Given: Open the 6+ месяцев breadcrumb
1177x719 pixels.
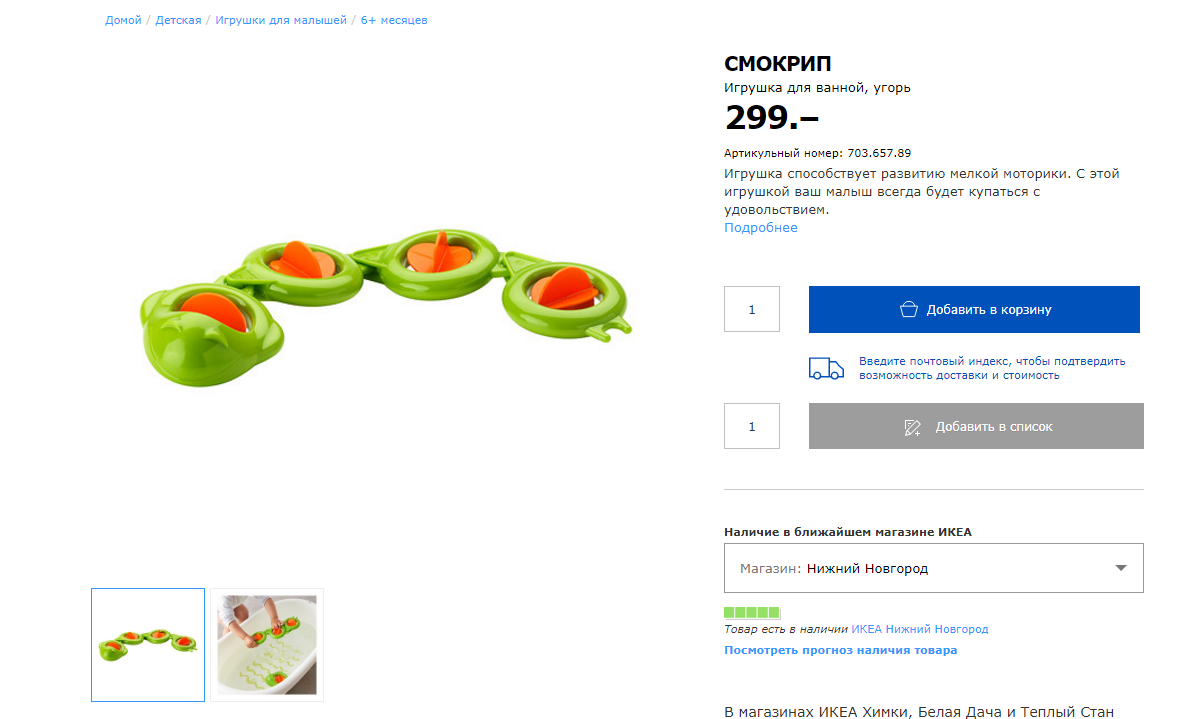Looking at the screenshot, I should pos(394,20).
